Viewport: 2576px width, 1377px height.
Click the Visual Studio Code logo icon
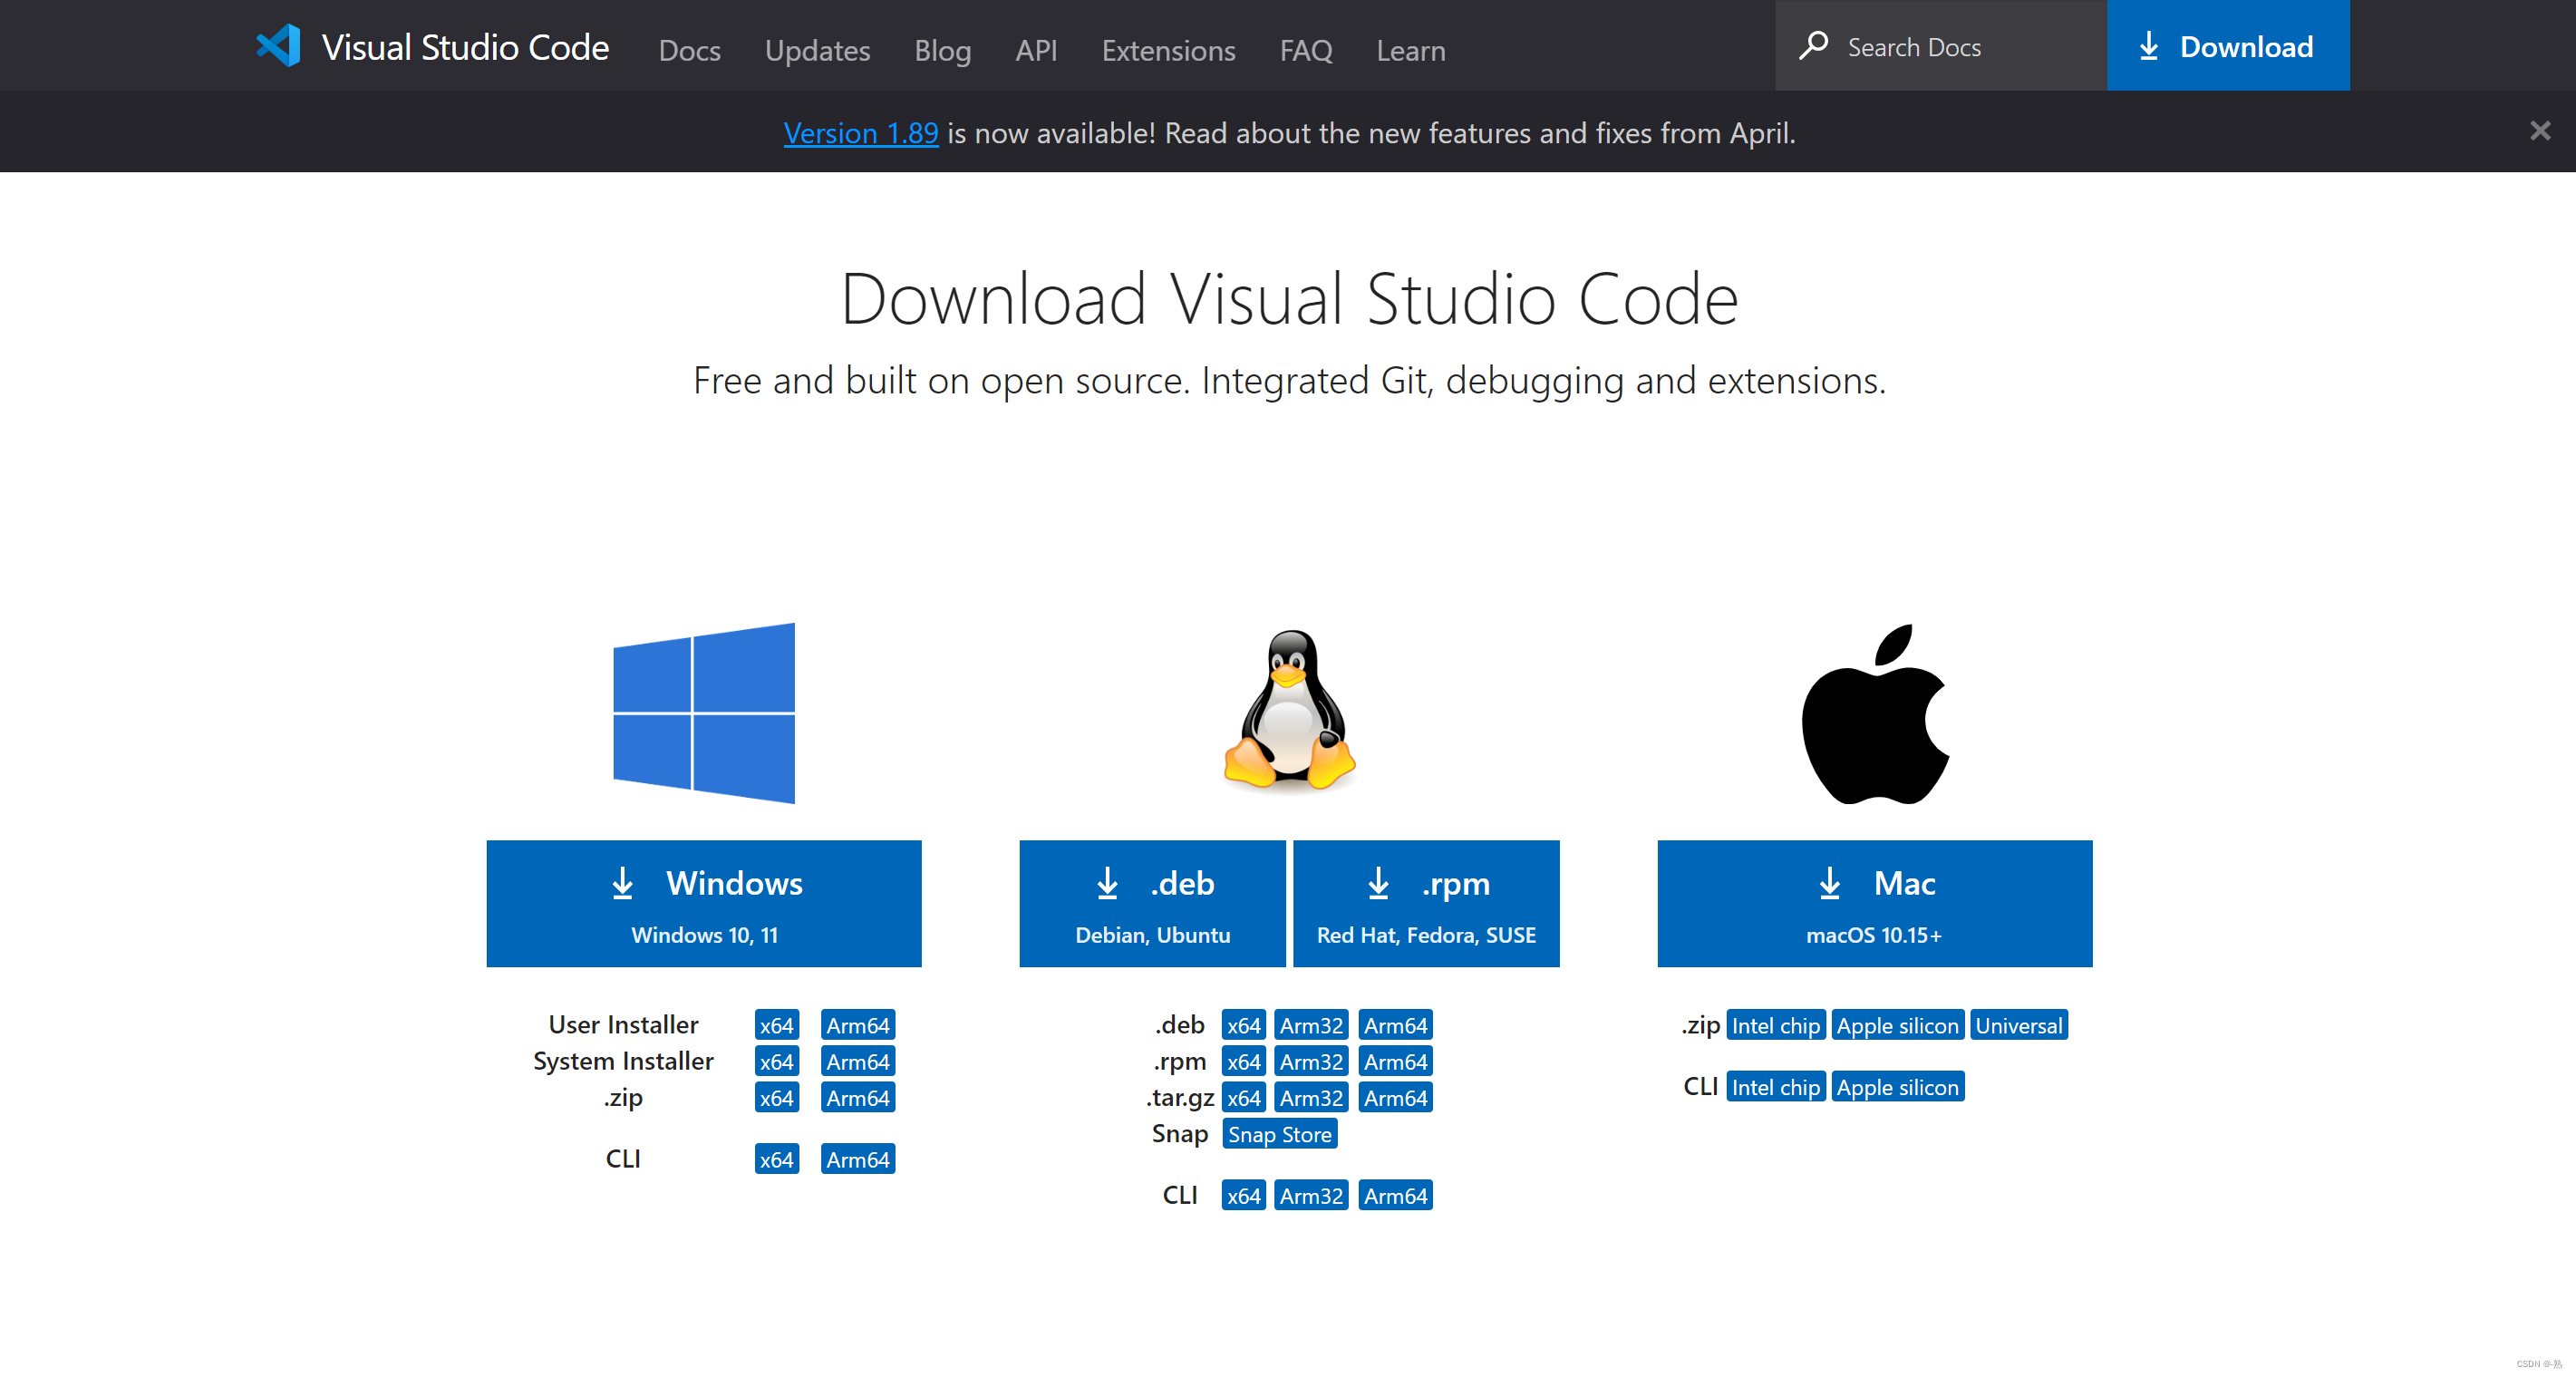click(276, 46)
